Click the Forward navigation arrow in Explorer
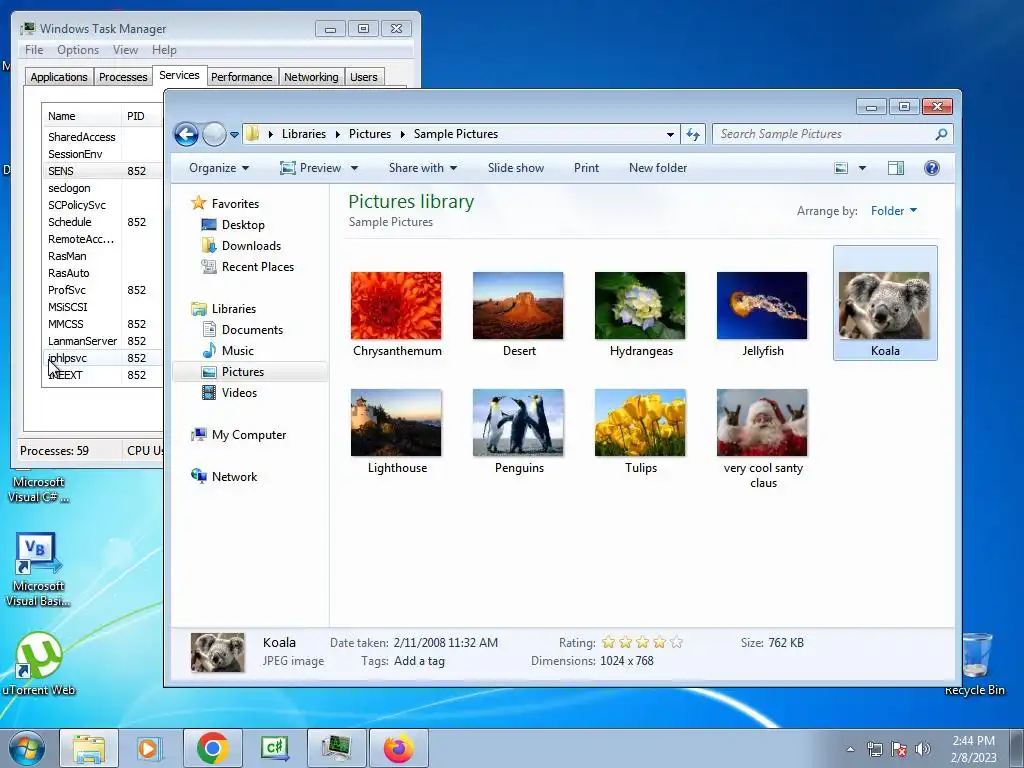Image resolution: width=1024 pixels, height=768 pixels. (214, 135)
